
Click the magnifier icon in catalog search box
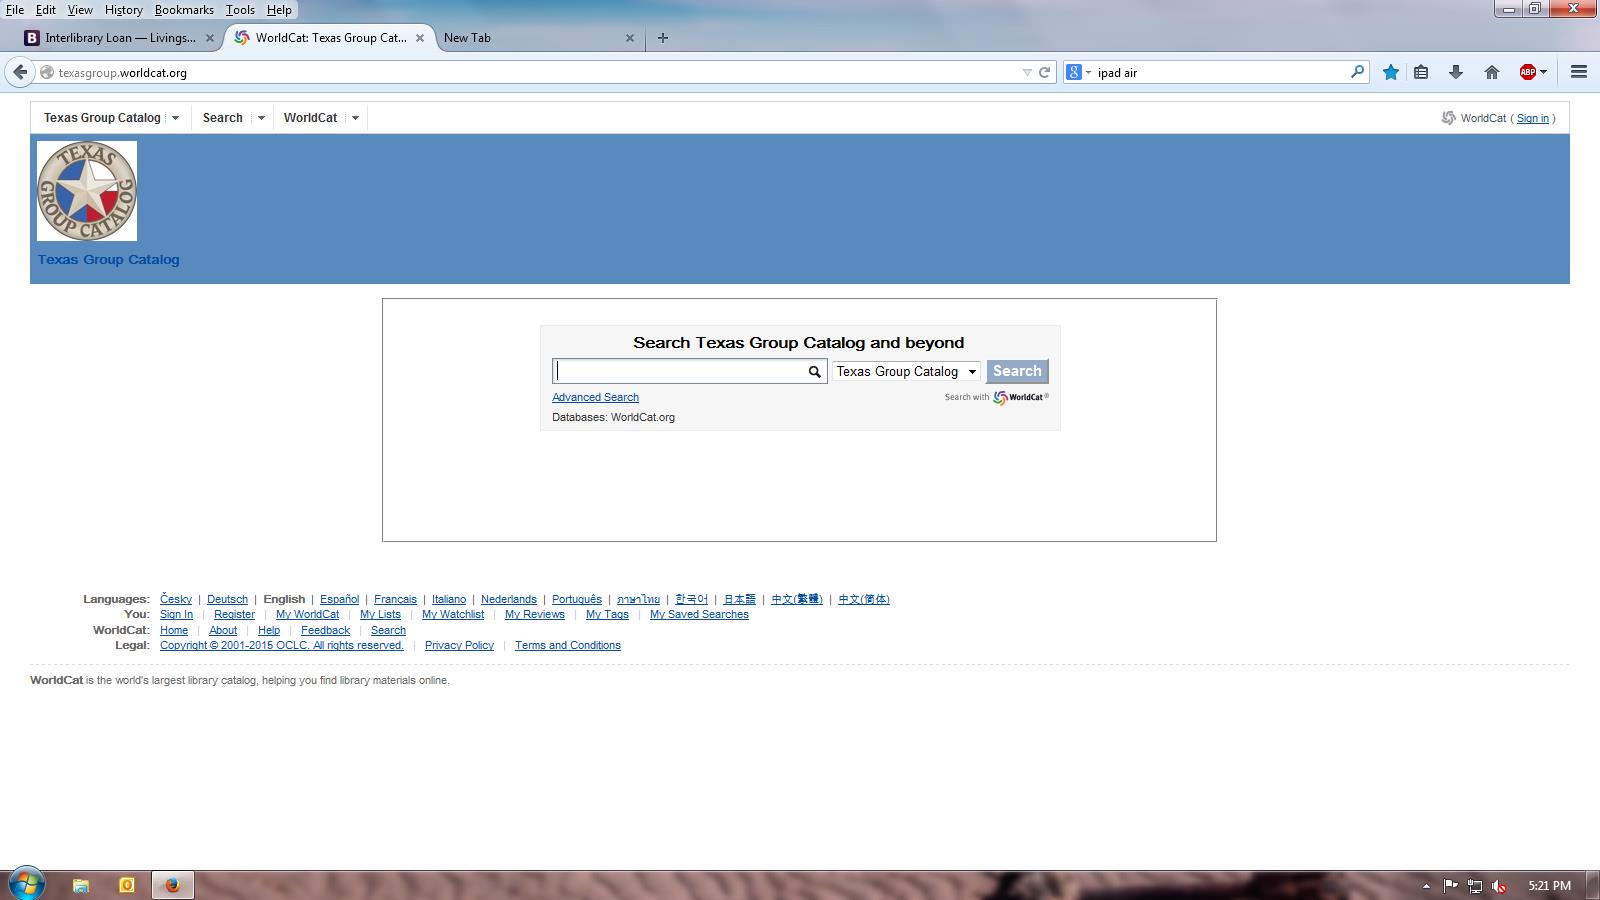(x=814, y=372)
